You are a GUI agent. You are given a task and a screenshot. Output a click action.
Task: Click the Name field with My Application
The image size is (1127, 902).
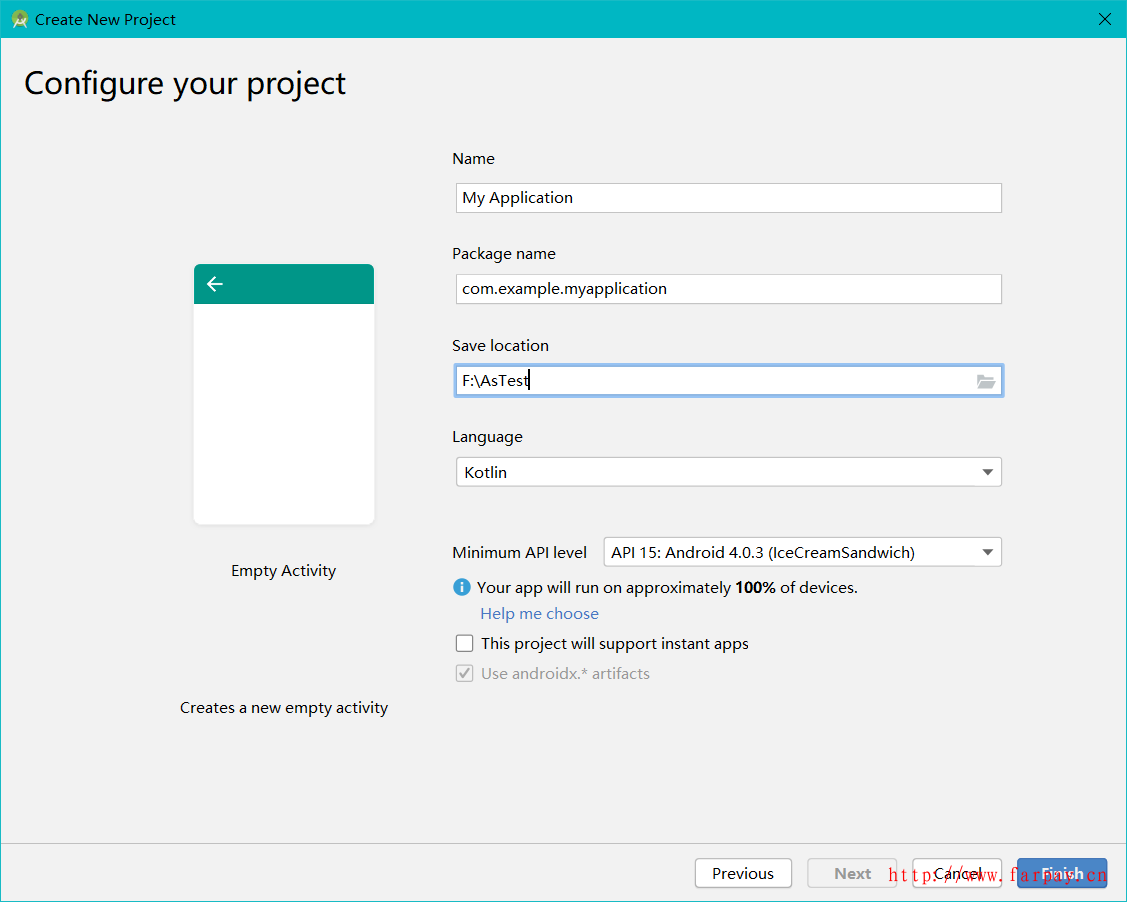pos(728,198)
